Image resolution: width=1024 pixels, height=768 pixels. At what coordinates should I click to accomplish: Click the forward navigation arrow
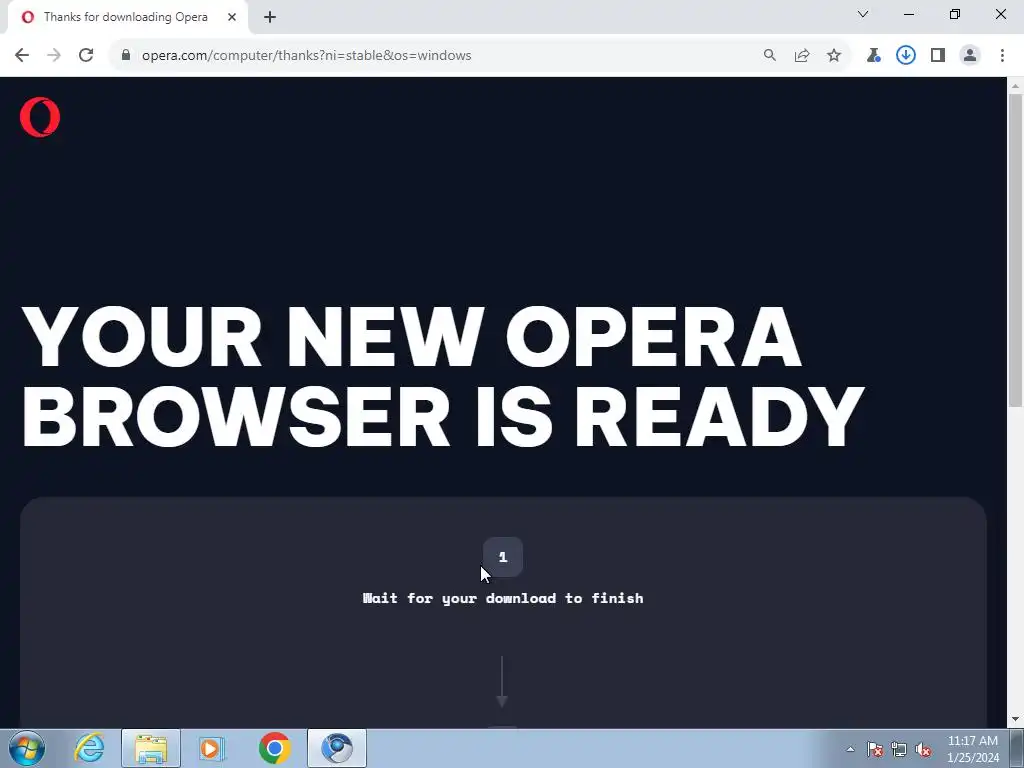pos(54,56)
